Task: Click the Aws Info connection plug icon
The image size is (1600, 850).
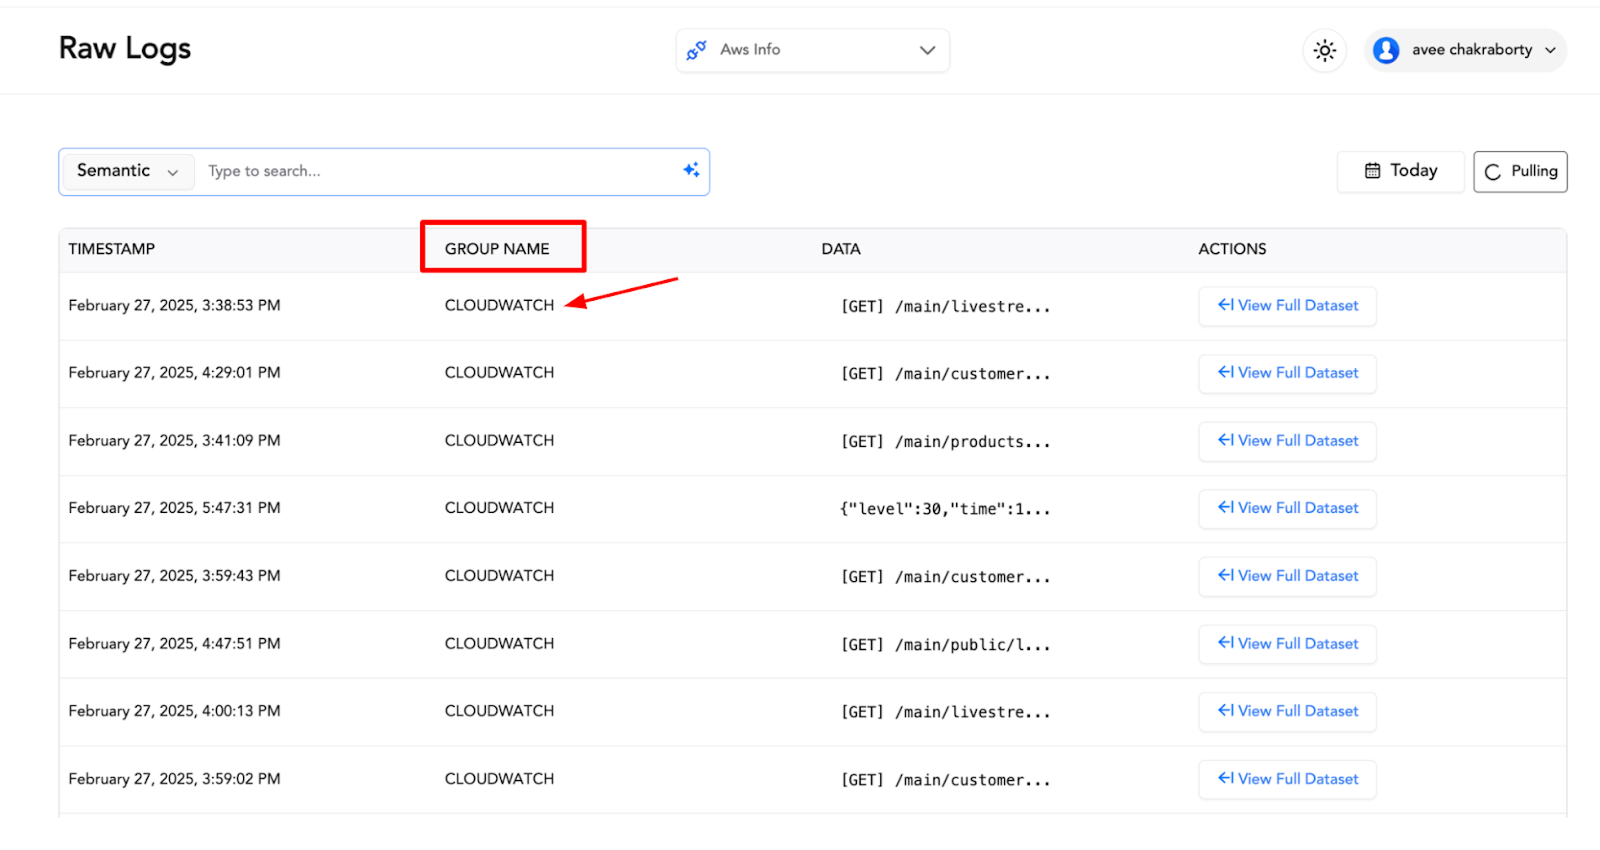Action: [697, 50]
